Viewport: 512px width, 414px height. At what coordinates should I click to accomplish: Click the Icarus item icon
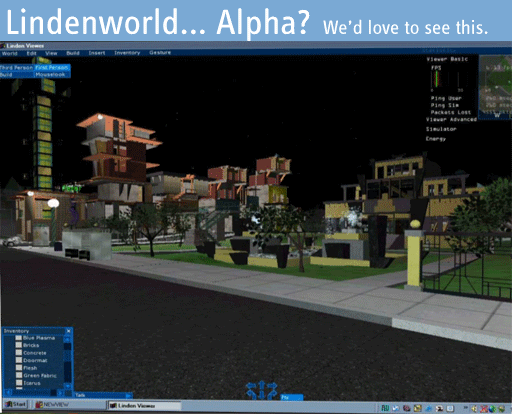[19, 383]
